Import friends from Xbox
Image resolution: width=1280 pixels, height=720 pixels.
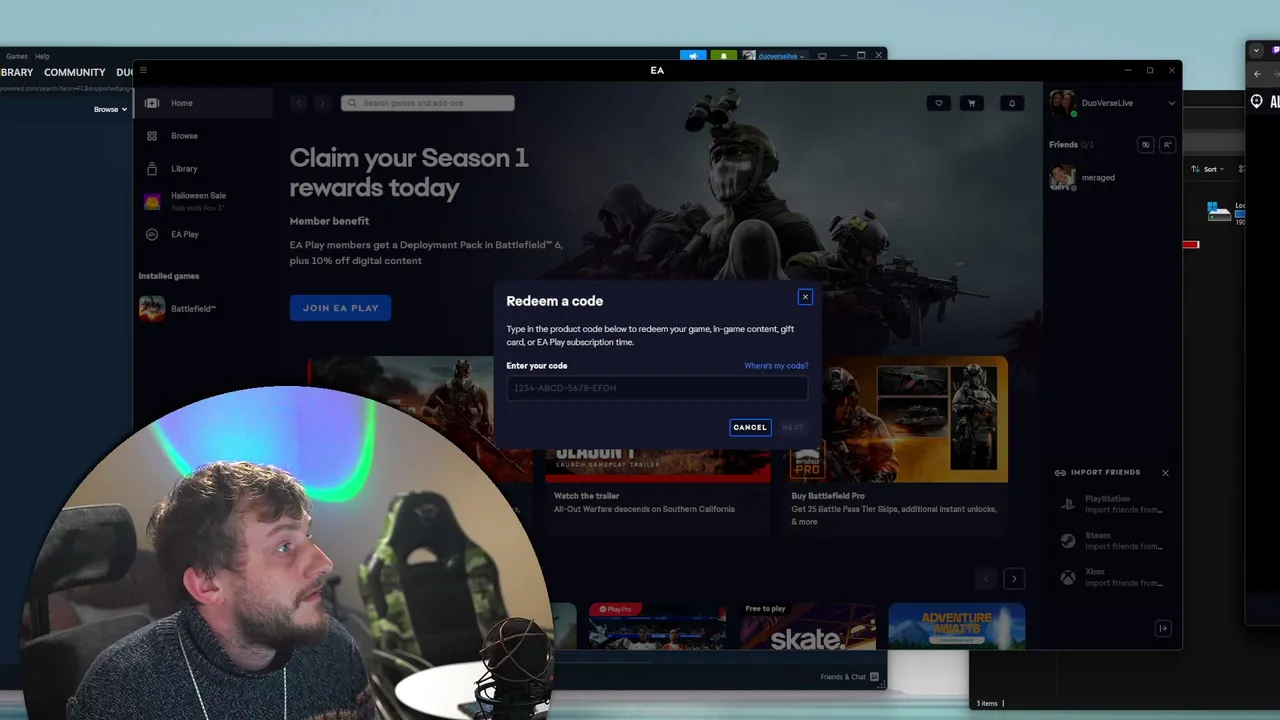coord(1113,577)
